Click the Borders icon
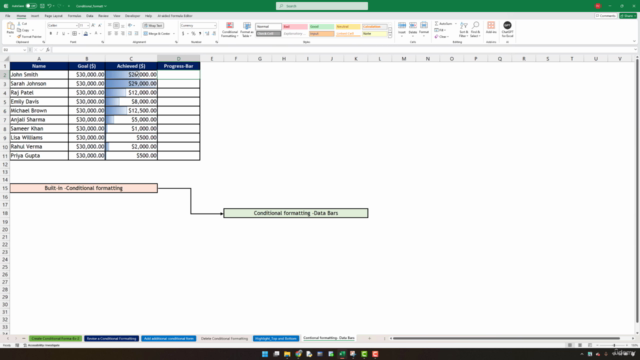This screenshot has height=360, width=640. [x=74, y=33]
